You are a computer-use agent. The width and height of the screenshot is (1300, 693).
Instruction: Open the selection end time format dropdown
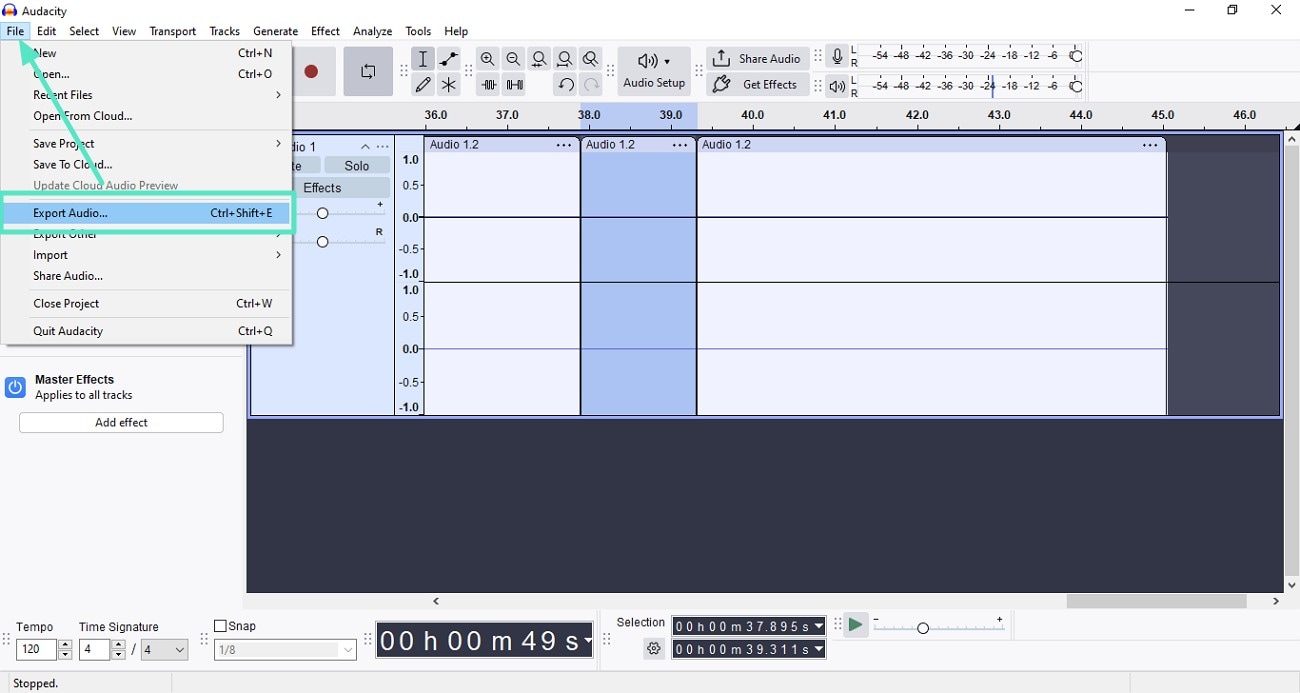(819, 649)
